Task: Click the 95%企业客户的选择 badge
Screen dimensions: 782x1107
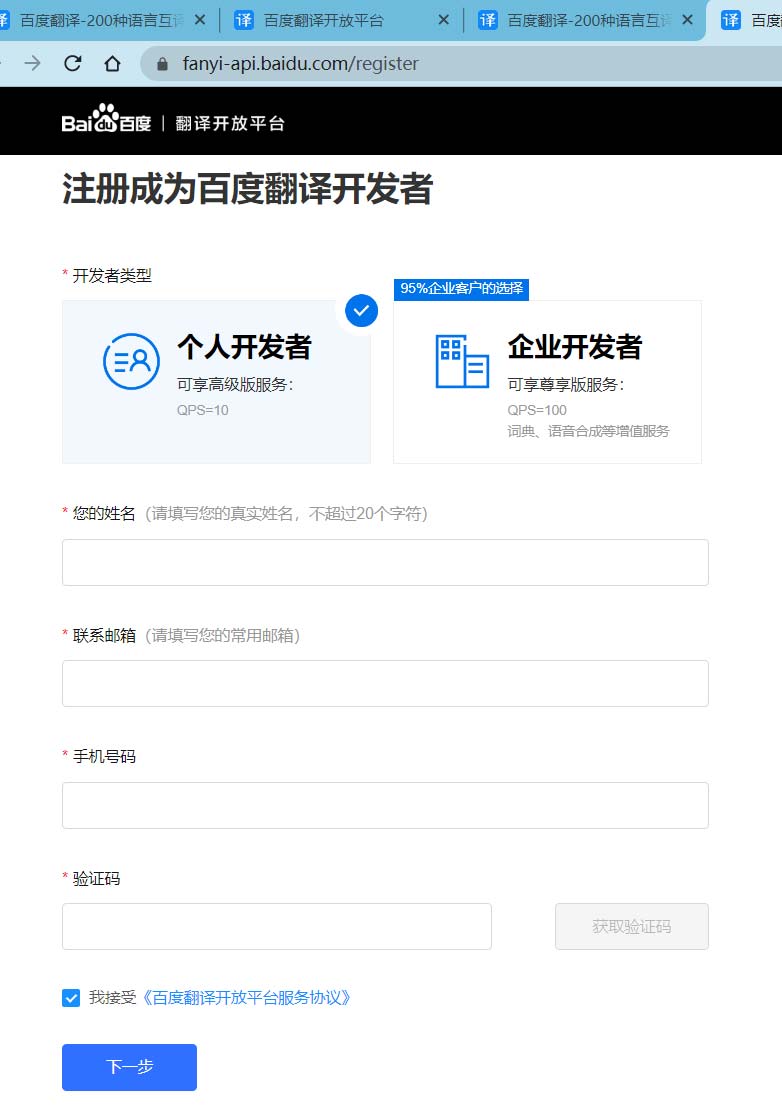Action: point(462,289)
